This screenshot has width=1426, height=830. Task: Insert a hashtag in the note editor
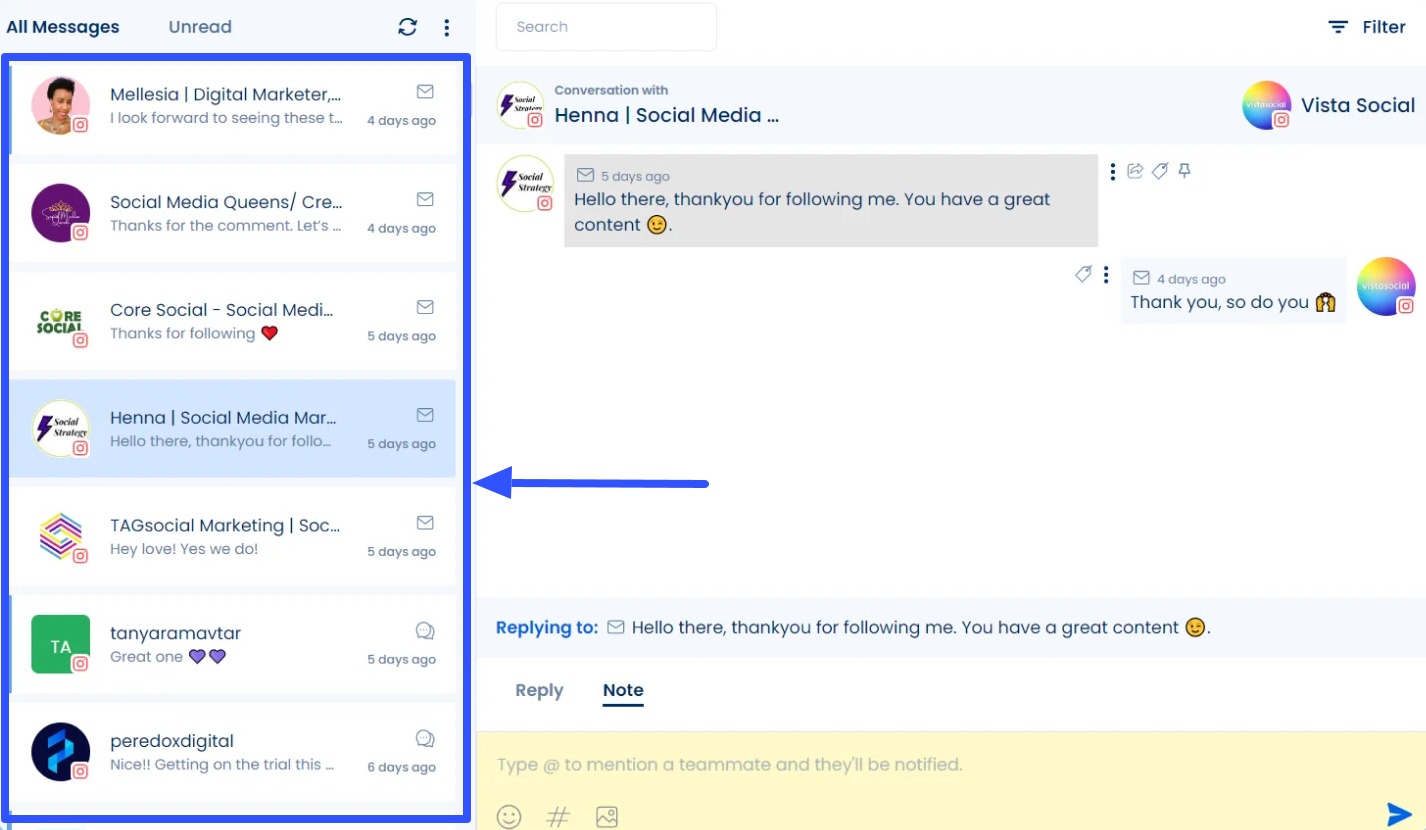pyautogui.click(x=557, y=816)
